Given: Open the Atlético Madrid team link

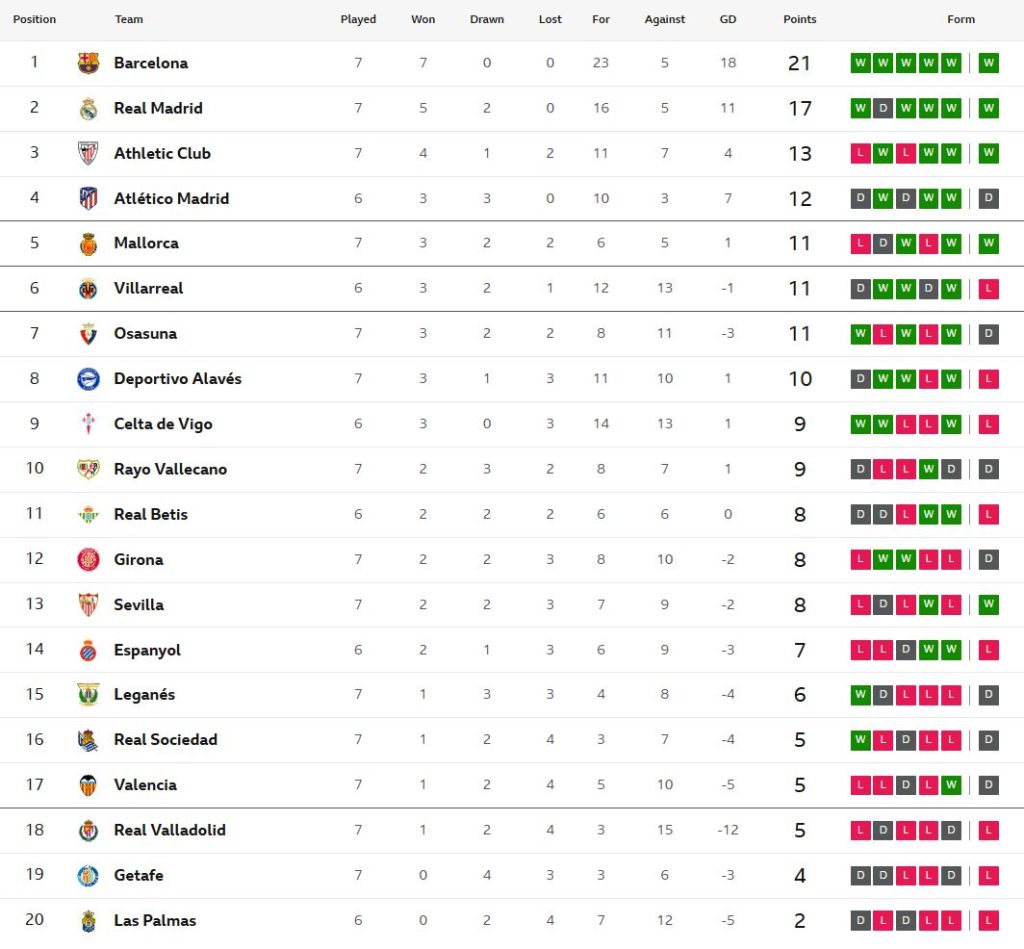Looking at the screenshot, I should [171, 198].
